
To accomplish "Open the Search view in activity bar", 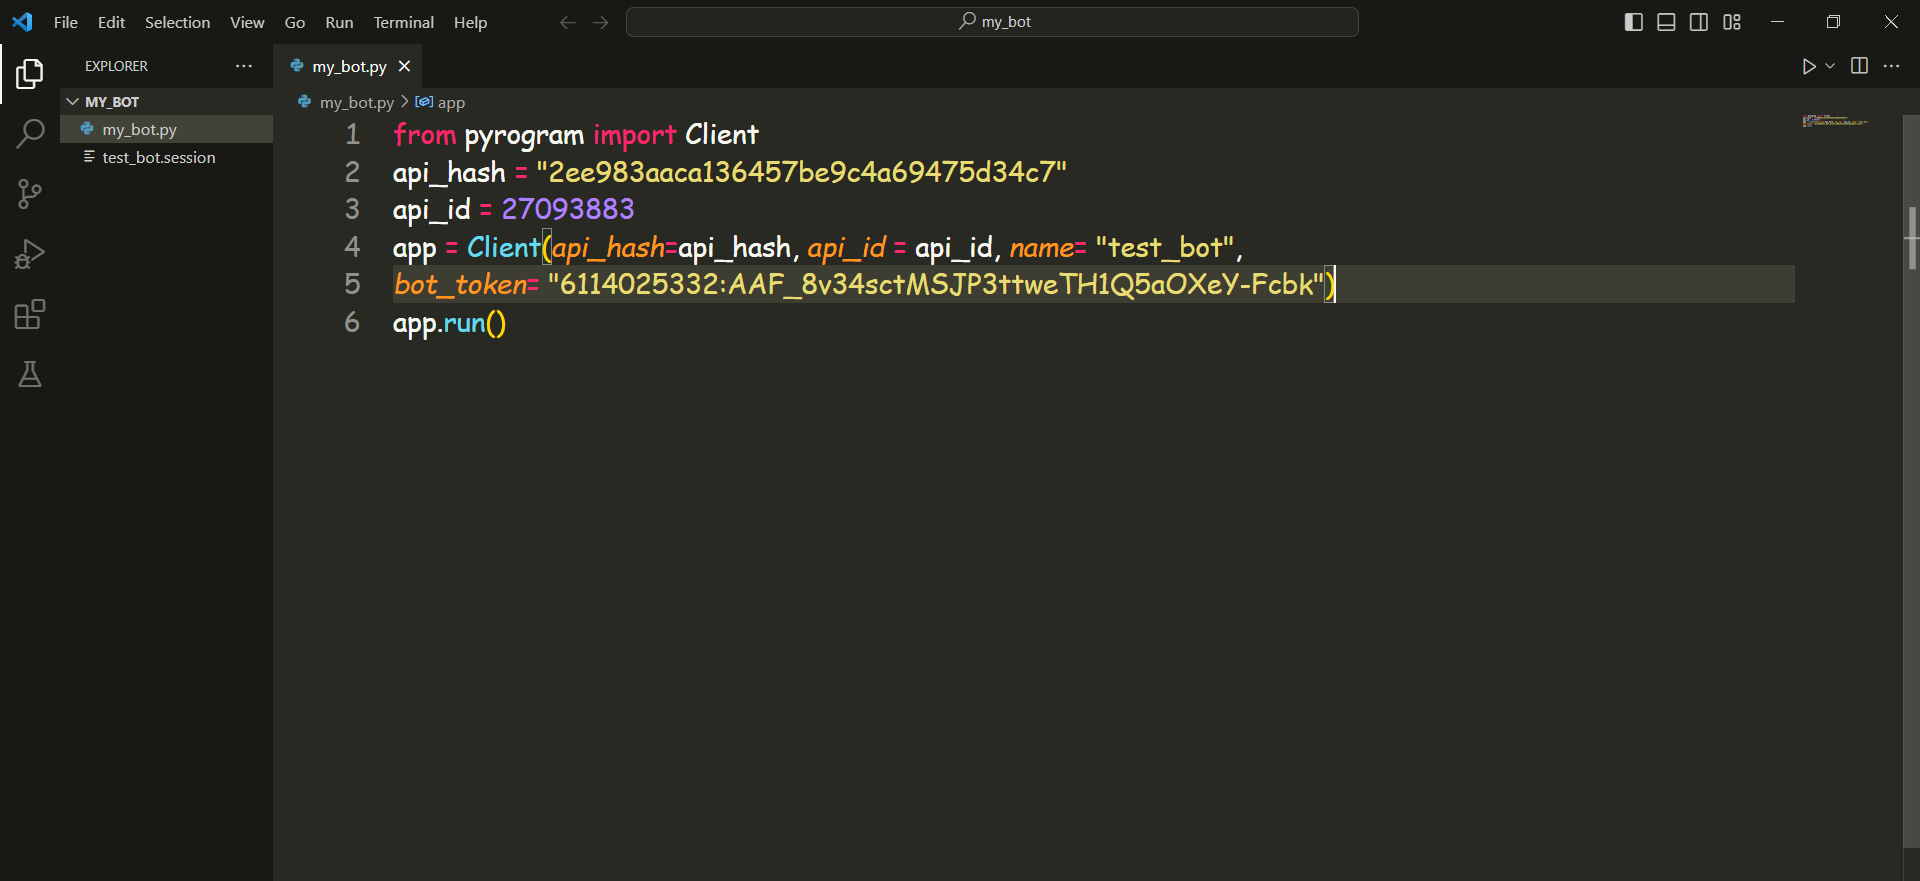I will click(x=30, y=133).
